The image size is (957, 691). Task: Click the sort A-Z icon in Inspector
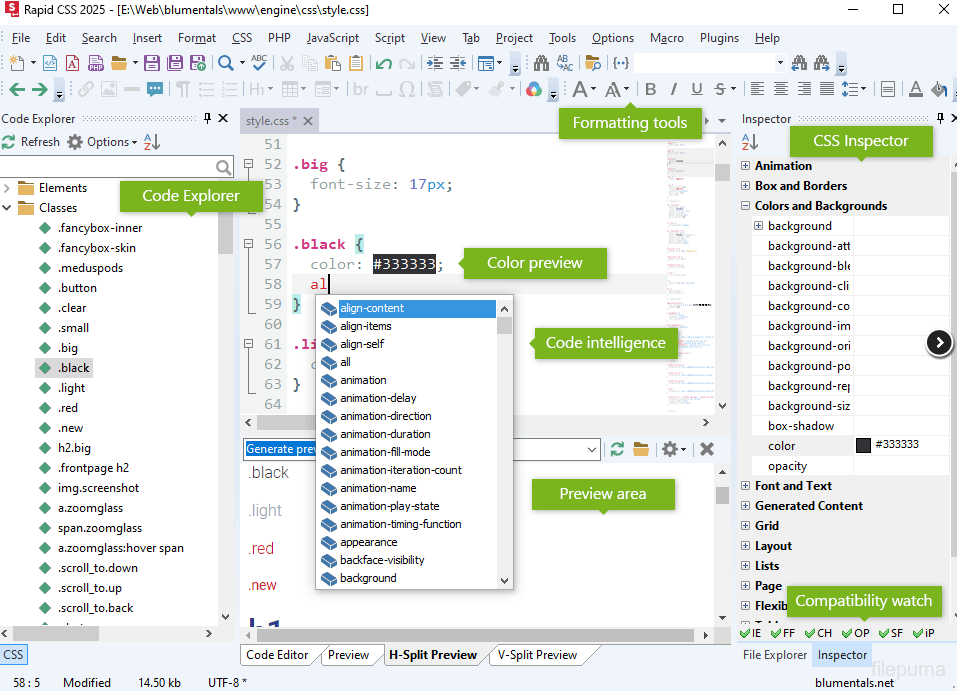point(750,142)
